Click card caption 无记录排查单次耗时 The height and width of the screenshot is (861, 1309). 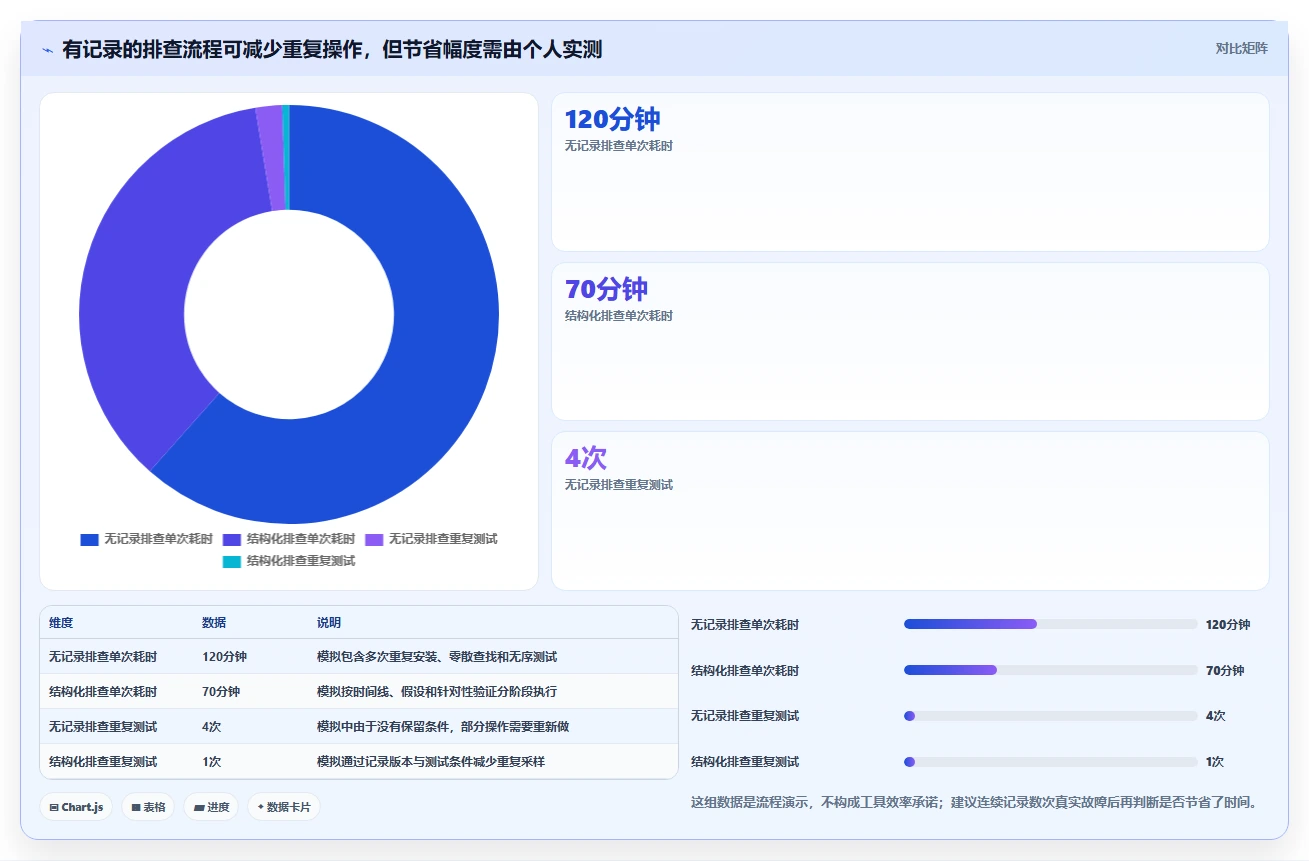[x=619, y=146]
